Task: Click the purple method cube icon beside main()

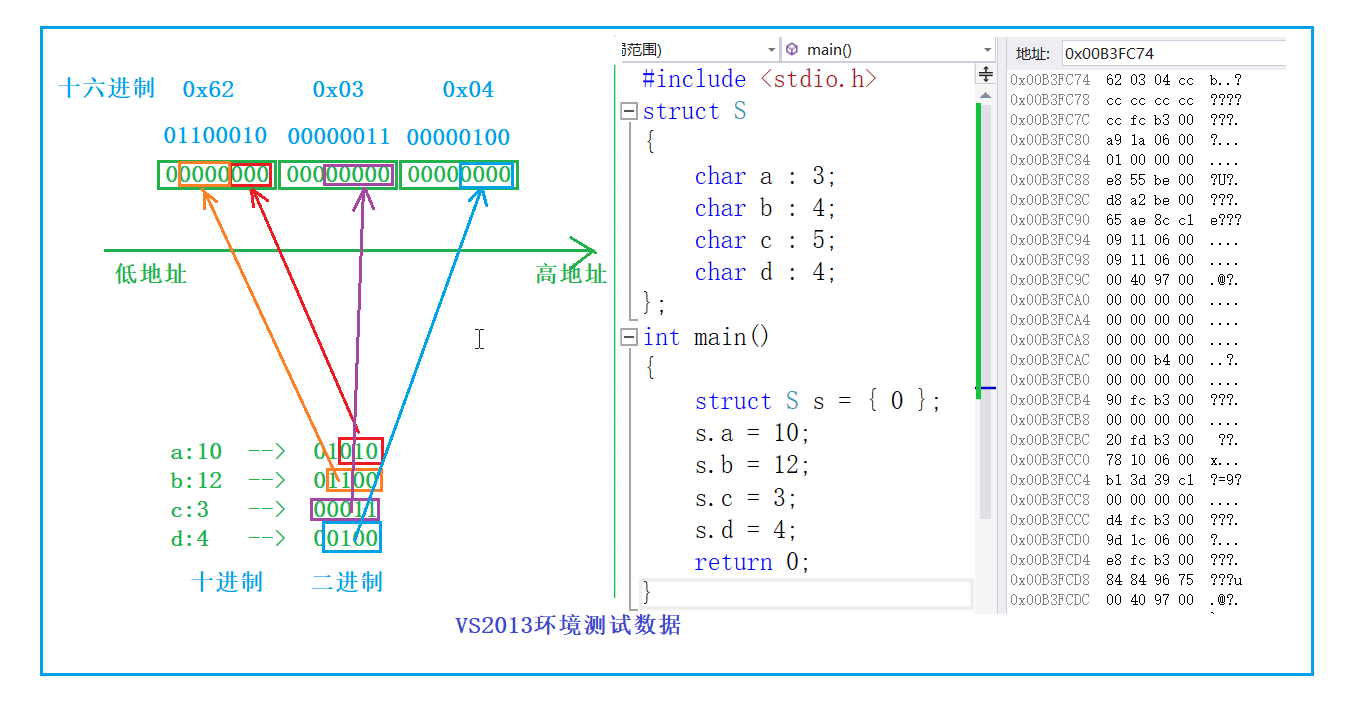Action: coord(790,48)
